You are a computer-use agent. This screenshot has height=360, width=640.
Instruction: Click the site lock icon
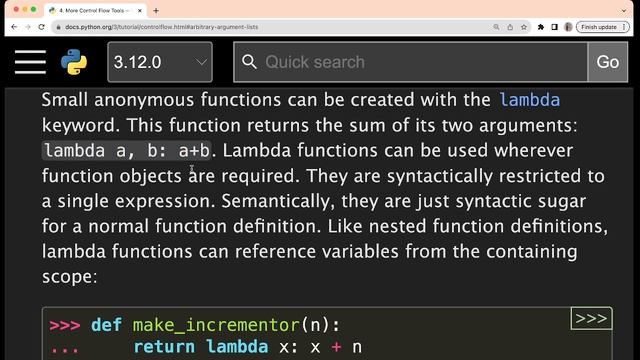[x=58, y=27]
